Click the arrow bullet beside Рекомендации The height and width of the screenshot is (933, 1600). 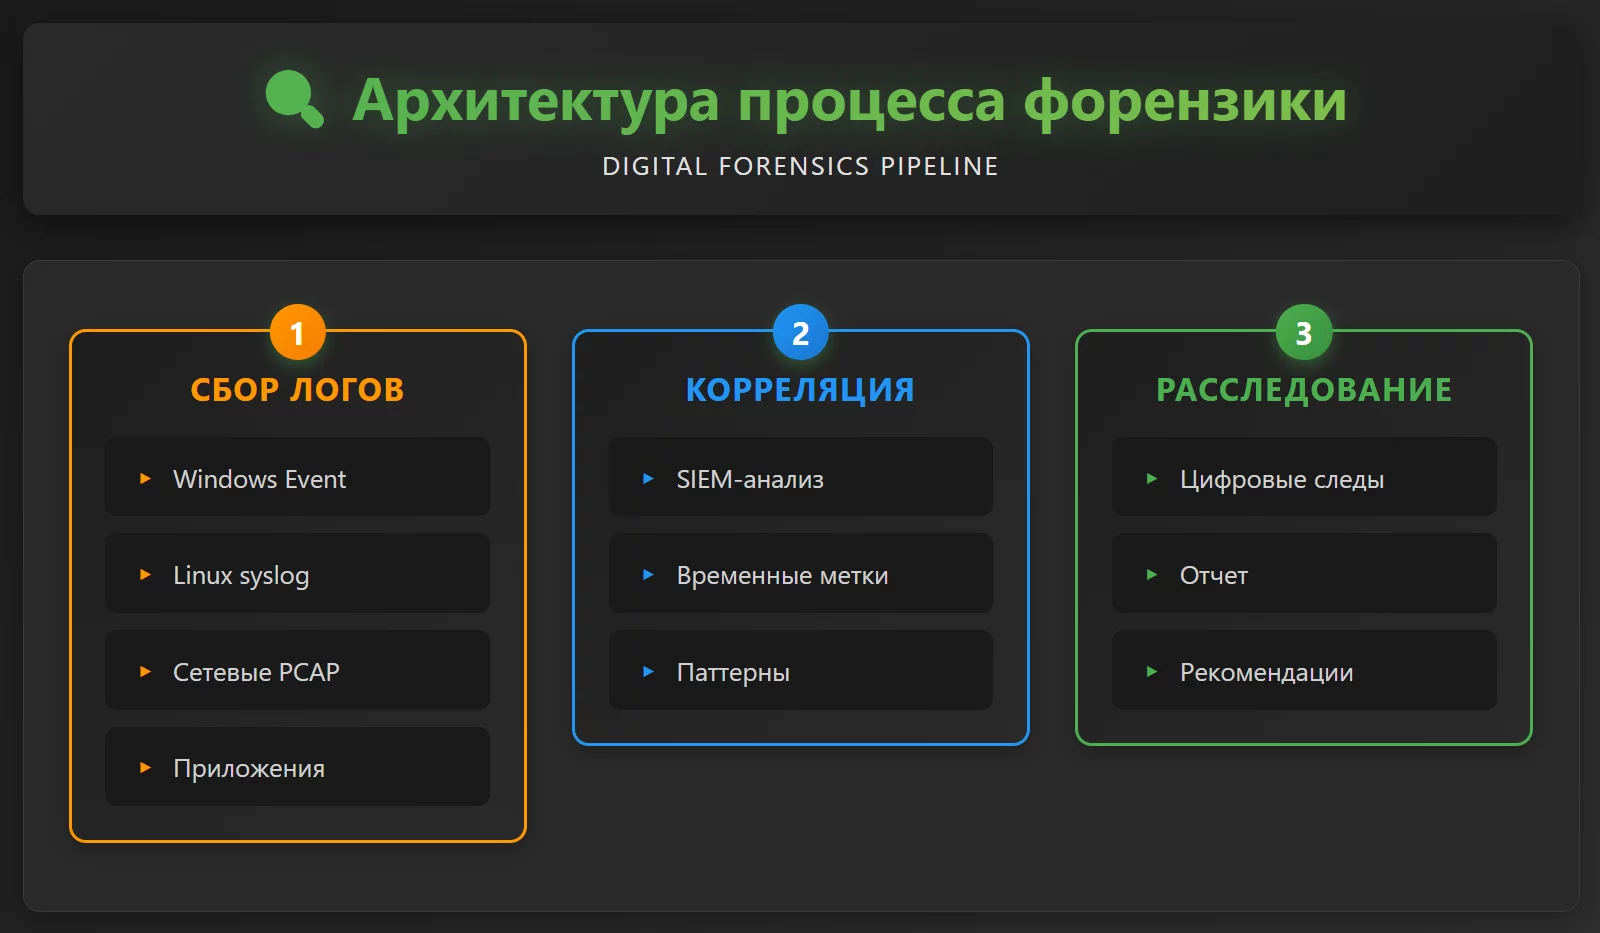[1152, 672]
